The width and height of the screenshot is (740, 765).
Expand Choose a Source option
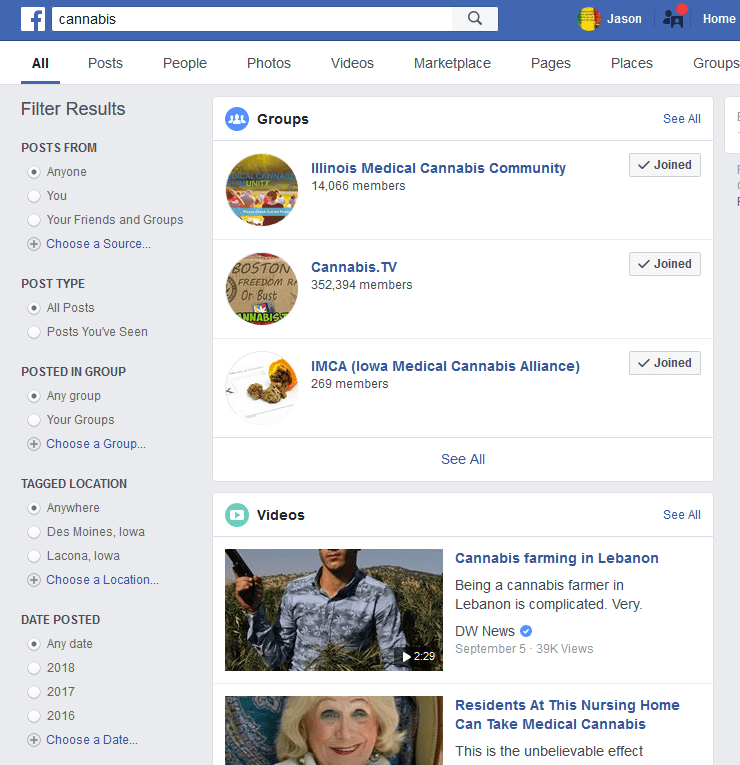click(x=98, y=244)
